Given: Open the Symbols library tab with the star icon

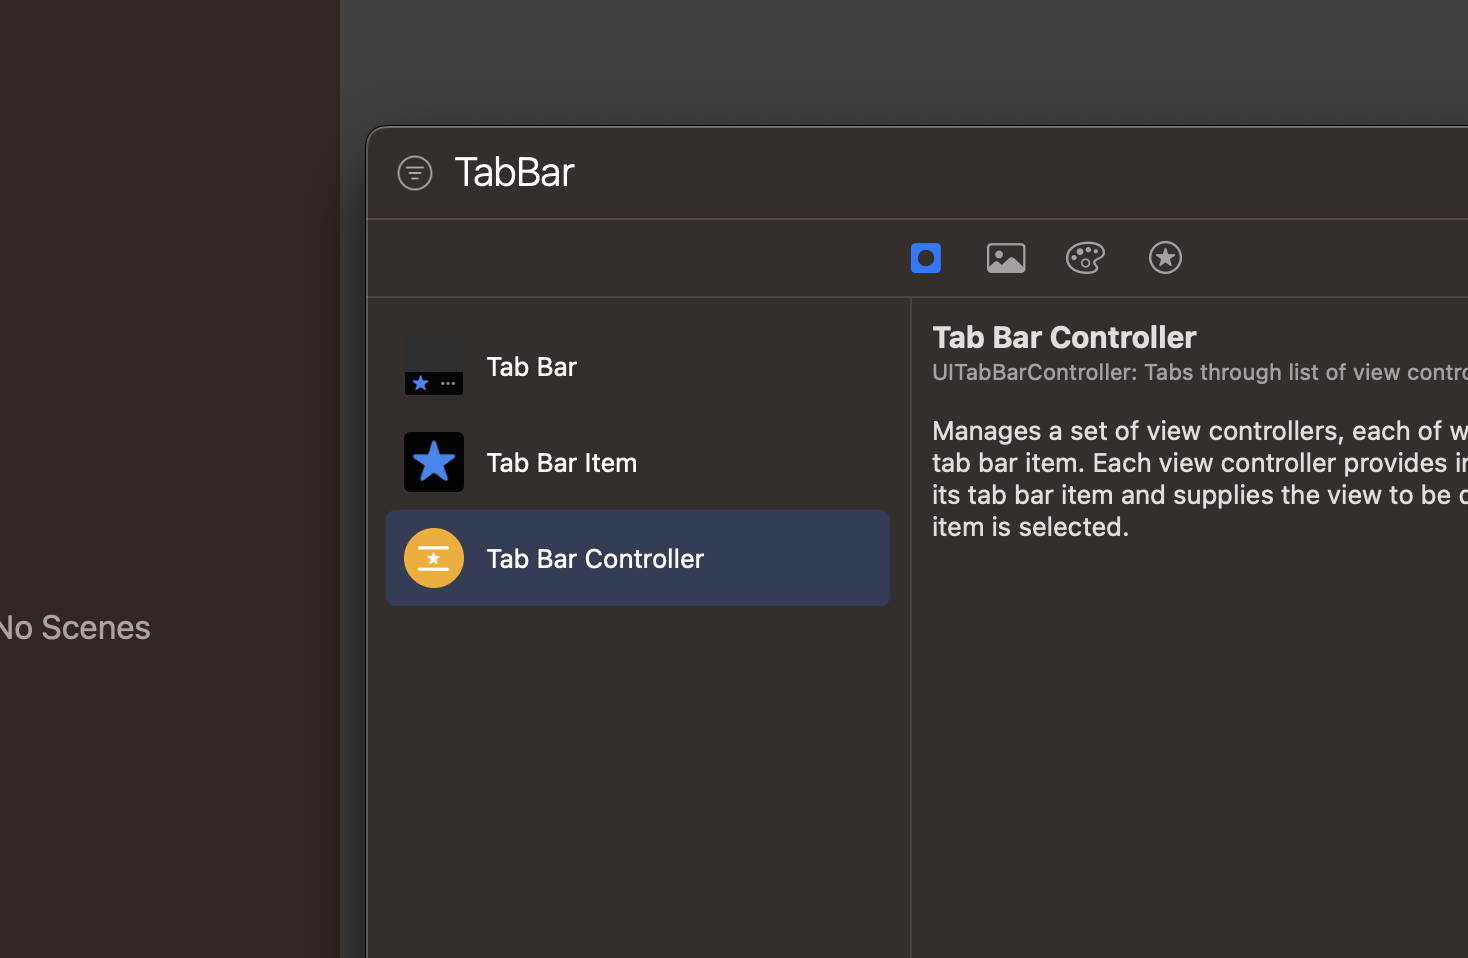Looking at the screenshot, I should (1165, 258).
